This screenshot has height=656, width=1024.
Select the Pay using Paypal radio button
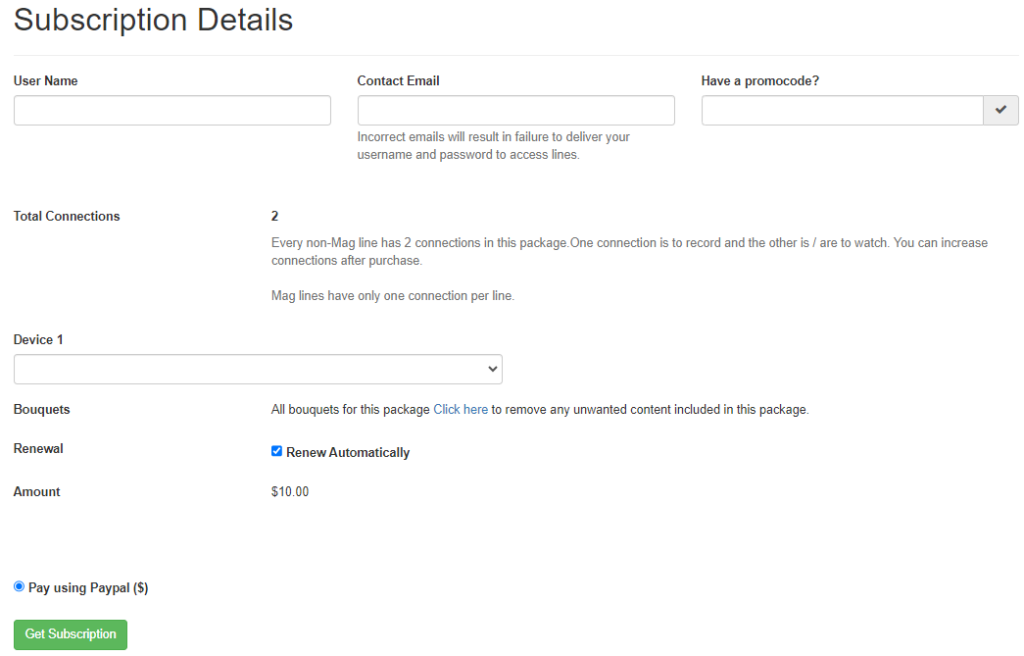19,587
